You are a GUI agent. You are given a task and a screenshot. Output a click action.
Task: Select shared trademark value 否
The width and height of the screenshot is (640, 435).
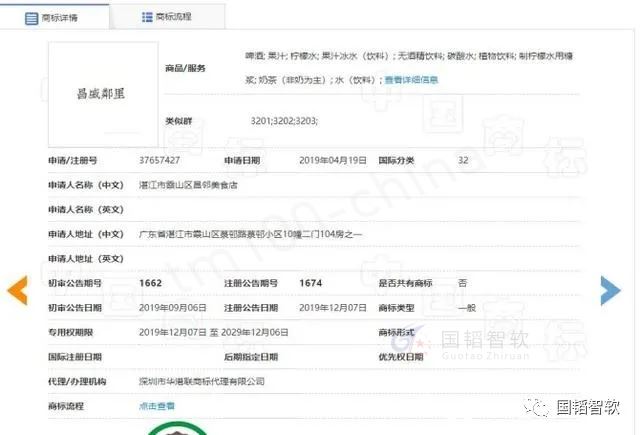point(462,283)
